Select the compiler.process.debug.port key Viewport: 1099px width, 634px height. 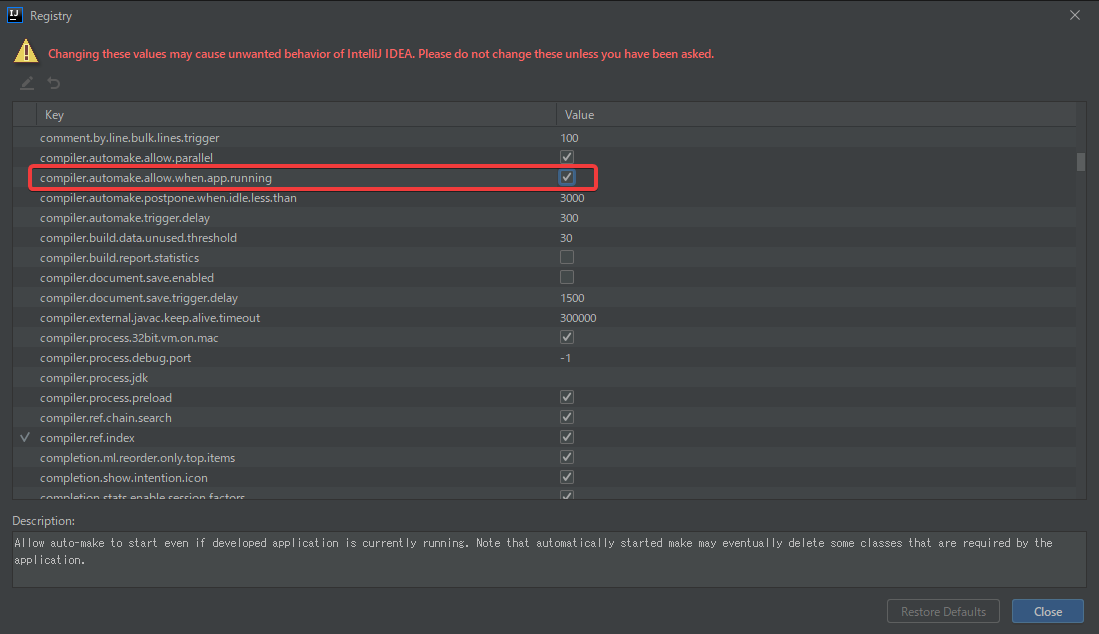point(115,358)
